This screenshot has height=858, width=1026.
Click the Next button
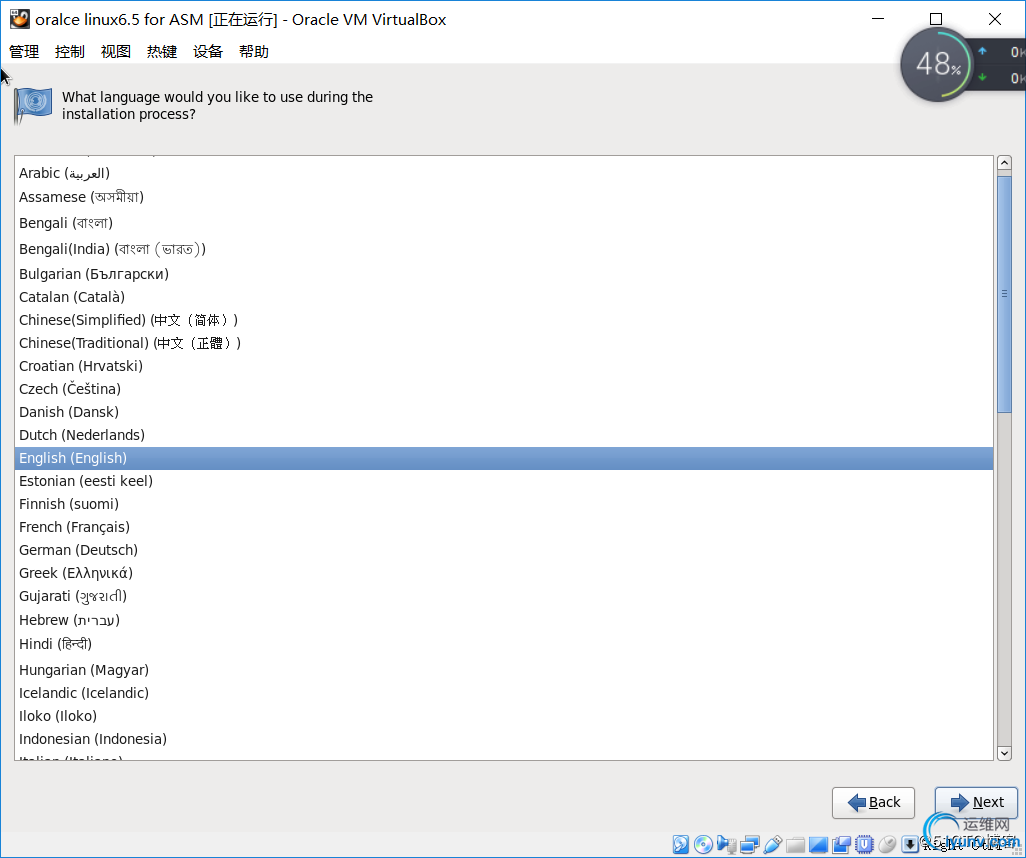tap(976, 802)
